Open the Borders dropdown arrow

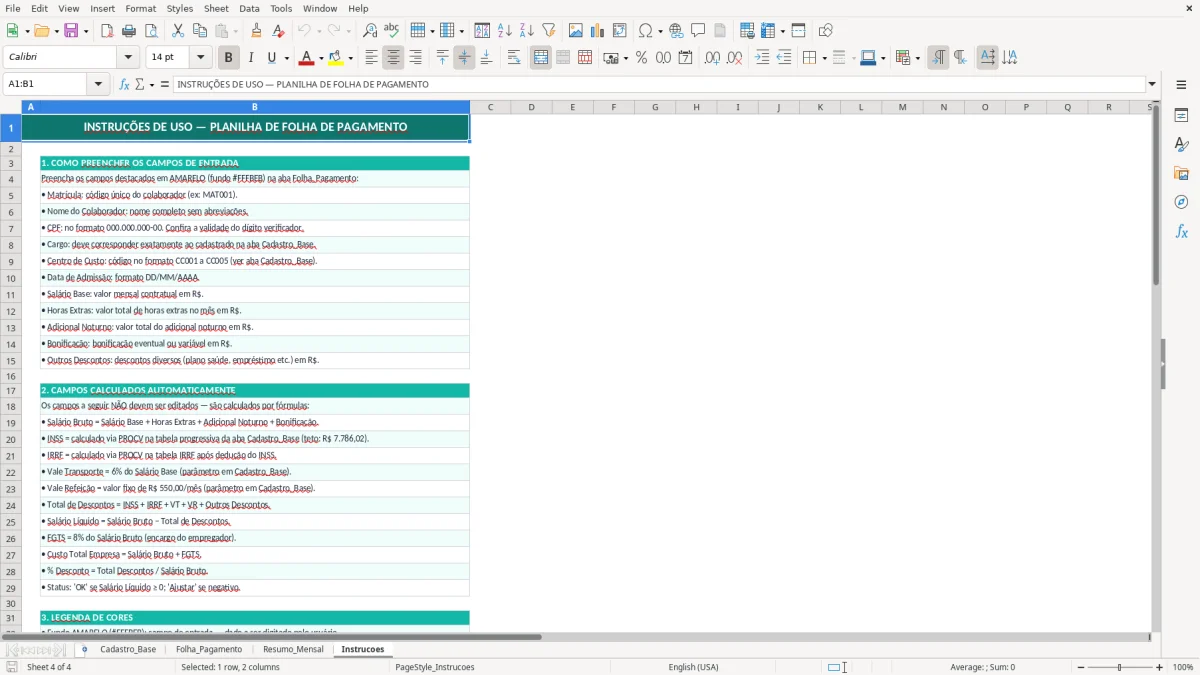823,58
